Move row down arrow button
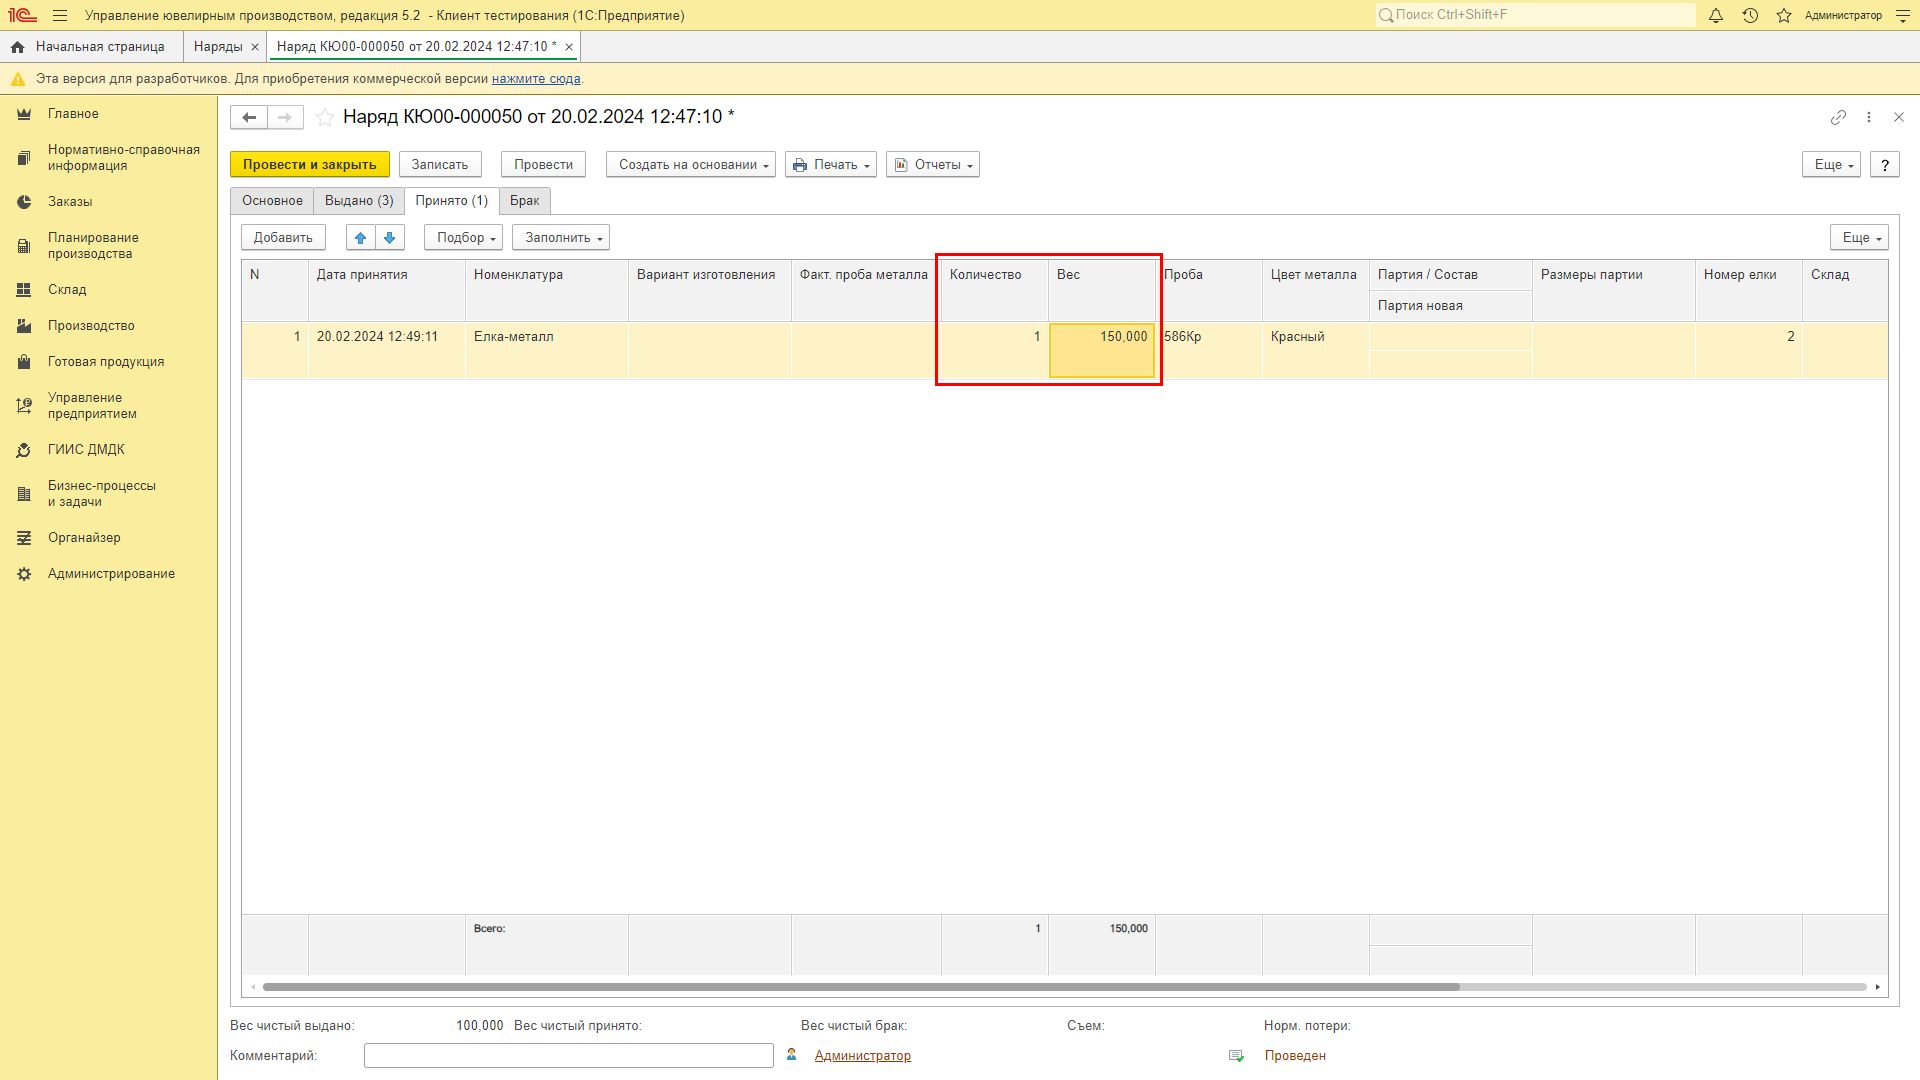This screenshot has height=1080, width=1920. 390,237
